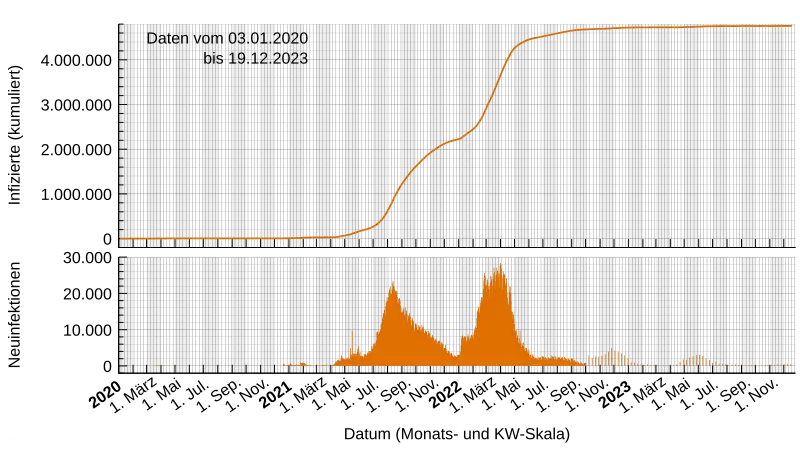This screenshot has width=800, height=450.
Task: Click the "bis 19.11.2023" end date text
Action: tap(256, 59)
